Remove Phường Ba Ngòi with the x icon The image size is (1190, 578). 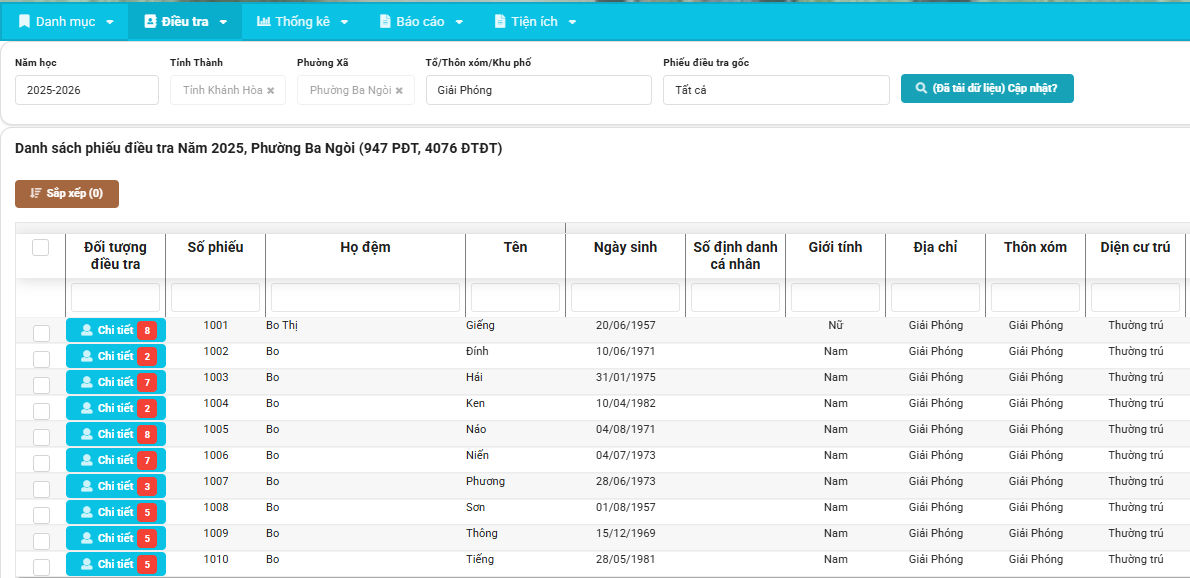(399, 90)
